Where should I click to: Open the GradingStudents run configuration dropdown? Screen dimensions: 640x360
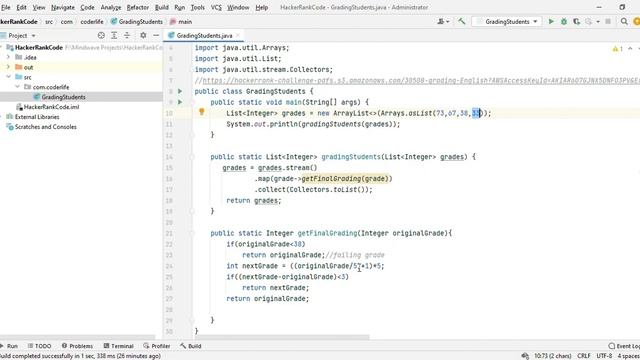(x=507, y=22)
